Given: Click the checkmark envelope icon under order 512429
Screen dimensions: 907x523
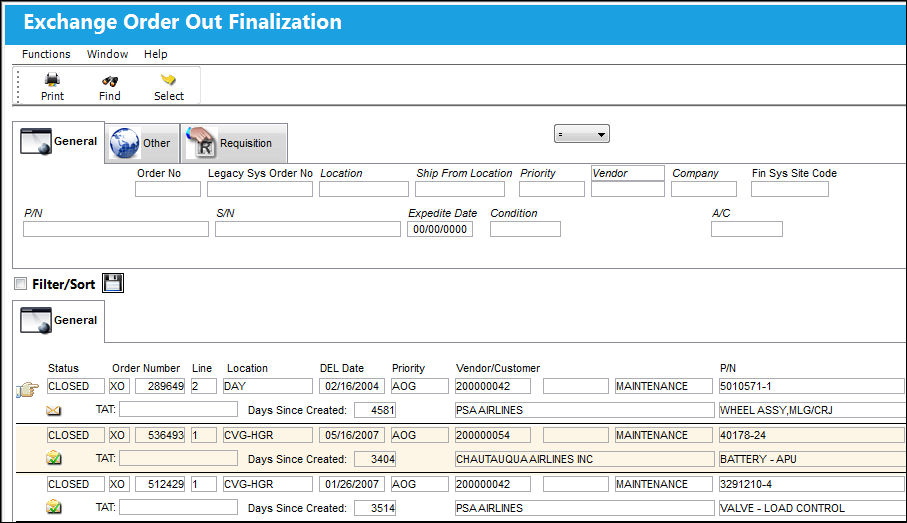Looking at the screenshot, I should (x=54, y=507).
